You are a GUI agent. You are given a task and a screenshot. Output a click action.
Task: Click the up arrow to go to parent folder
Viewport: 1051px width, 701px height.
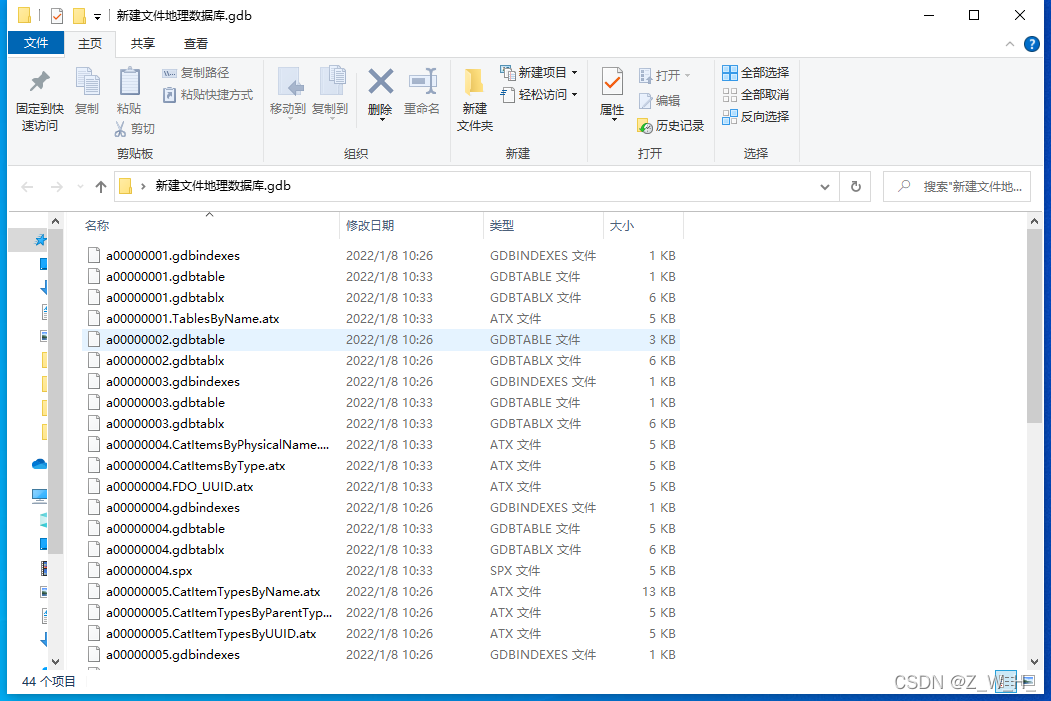(100, 186)
